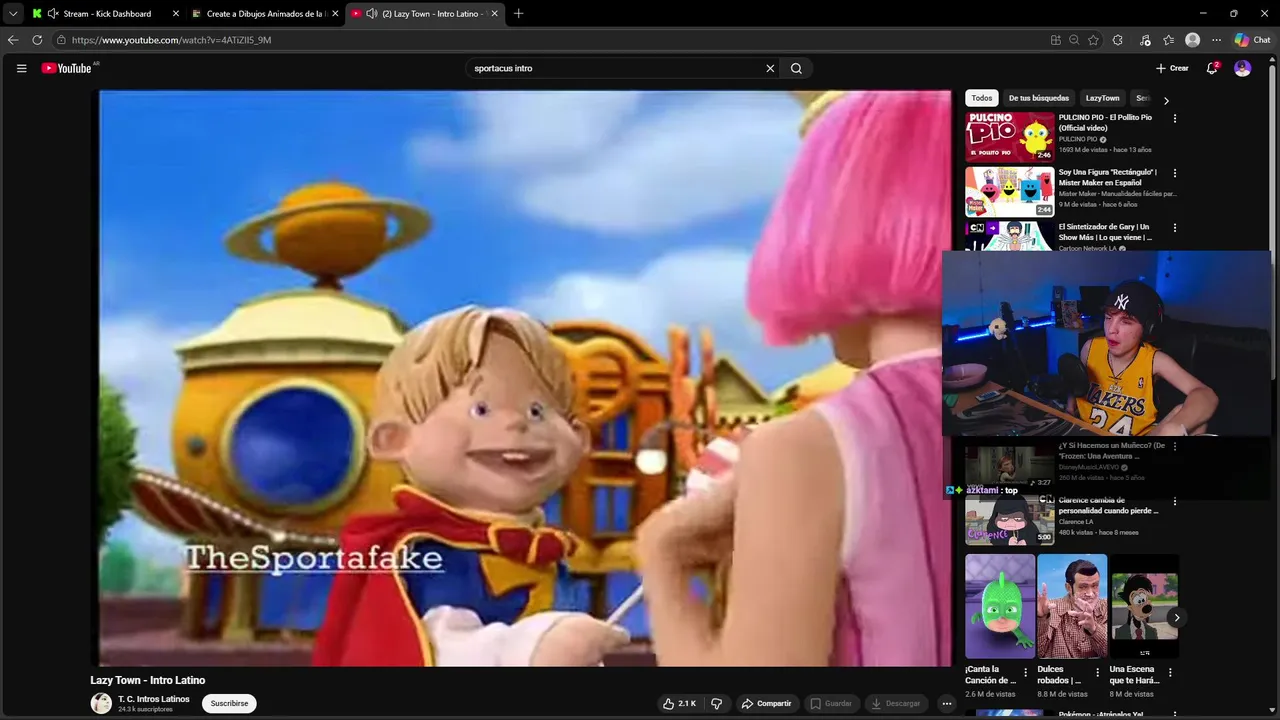
Task: Open browser extensions menu
Action: [x=1118, y=40]
